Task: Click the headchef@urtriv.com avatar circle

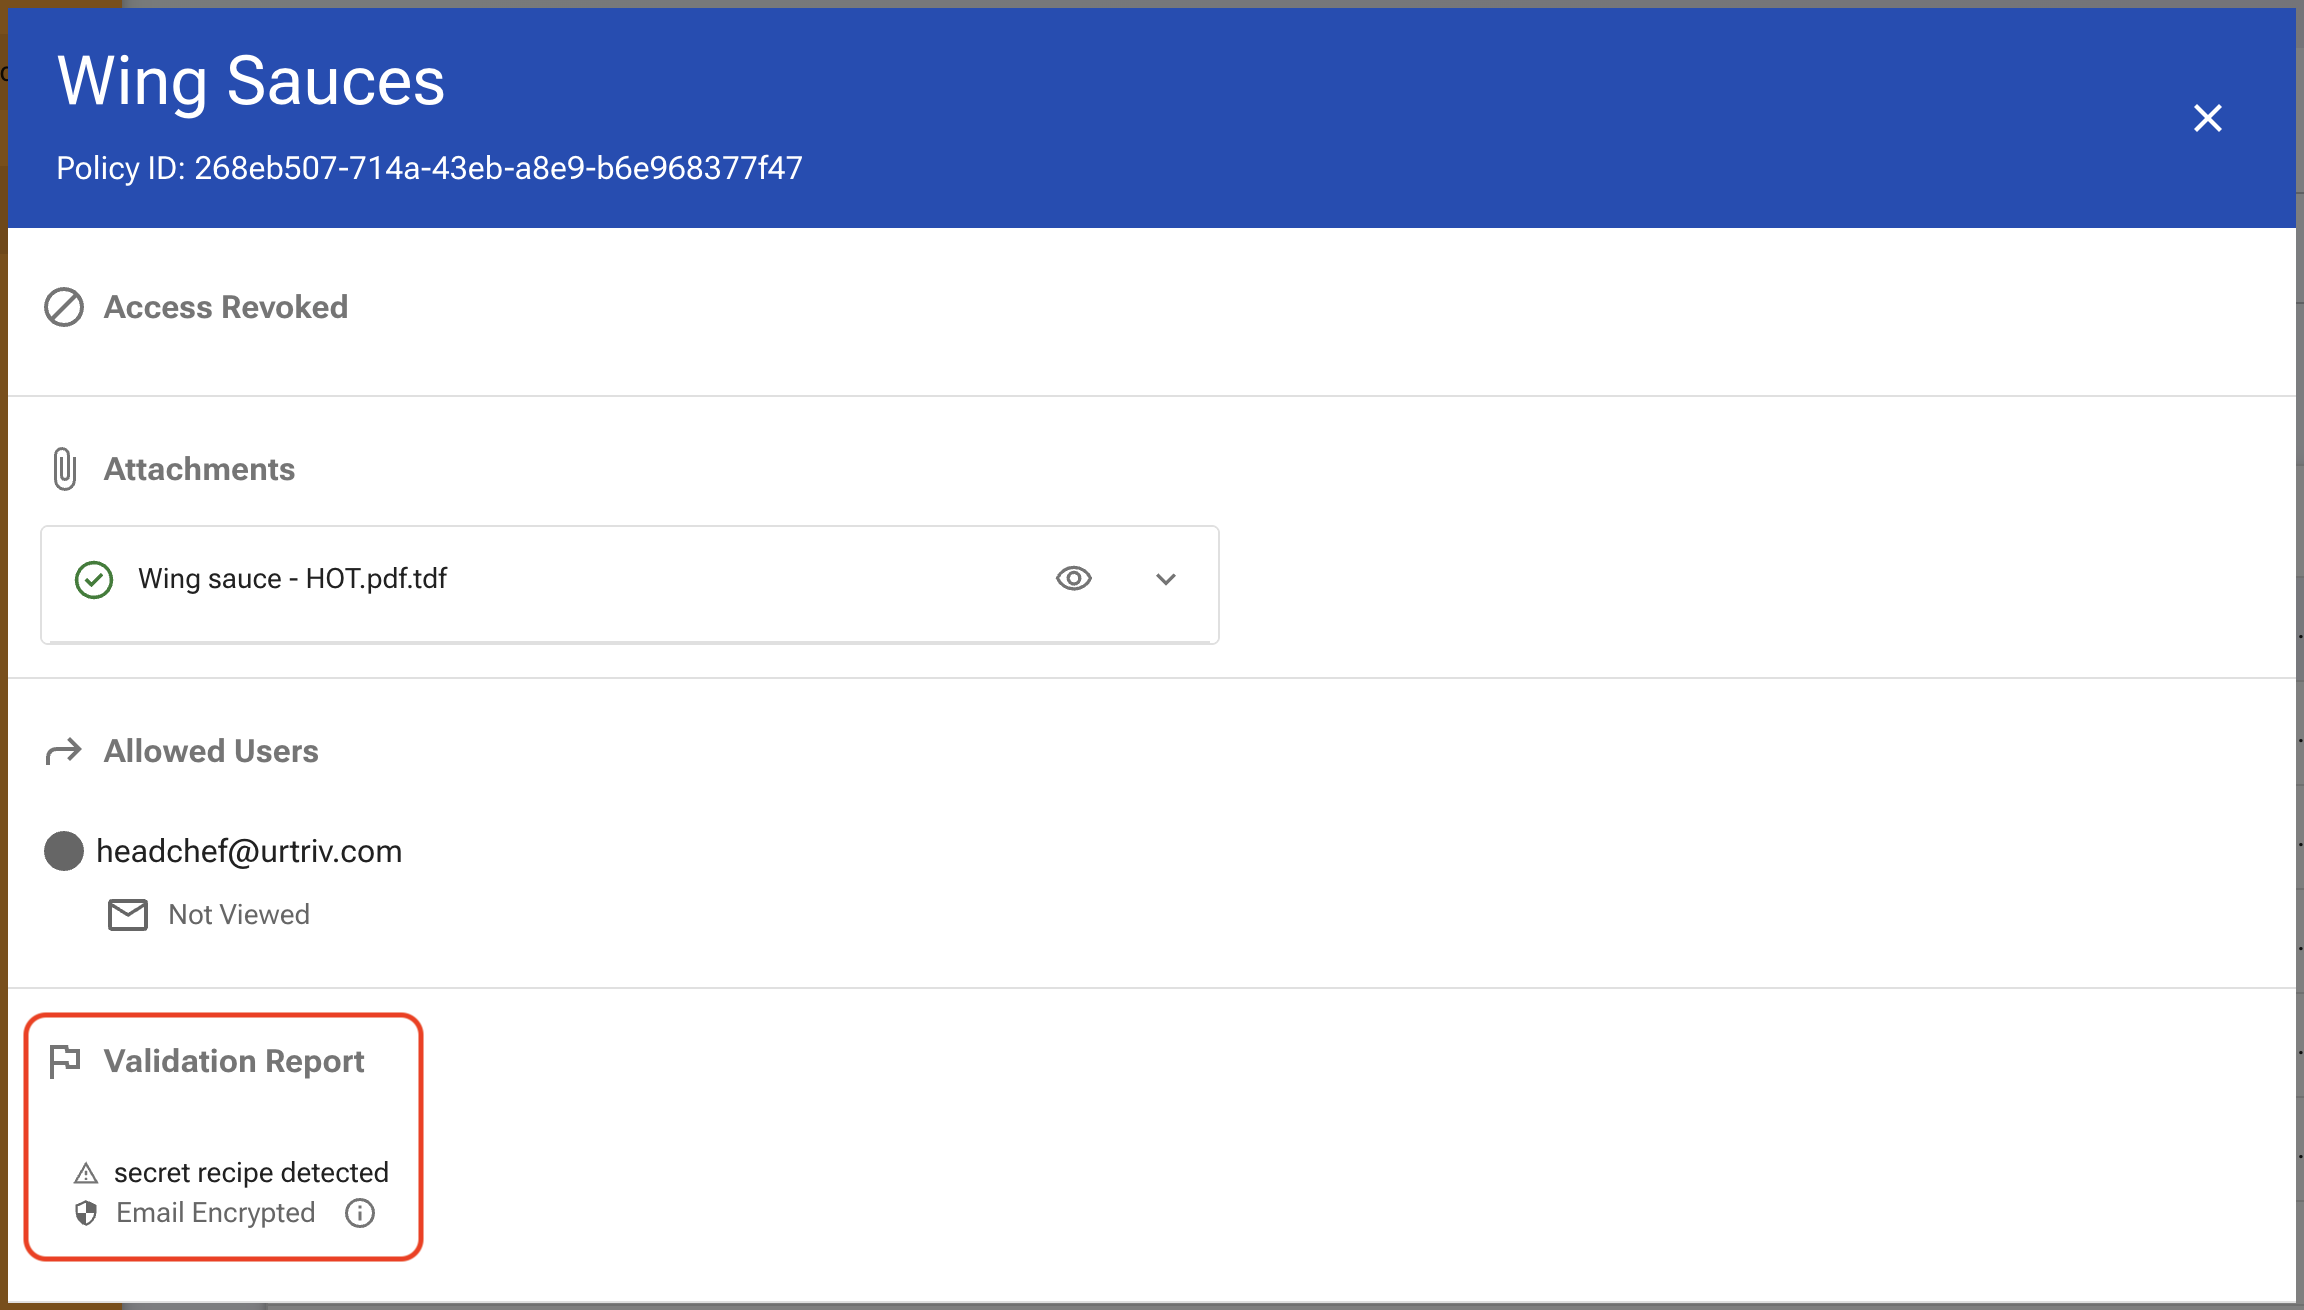Action: click(64, 851)
